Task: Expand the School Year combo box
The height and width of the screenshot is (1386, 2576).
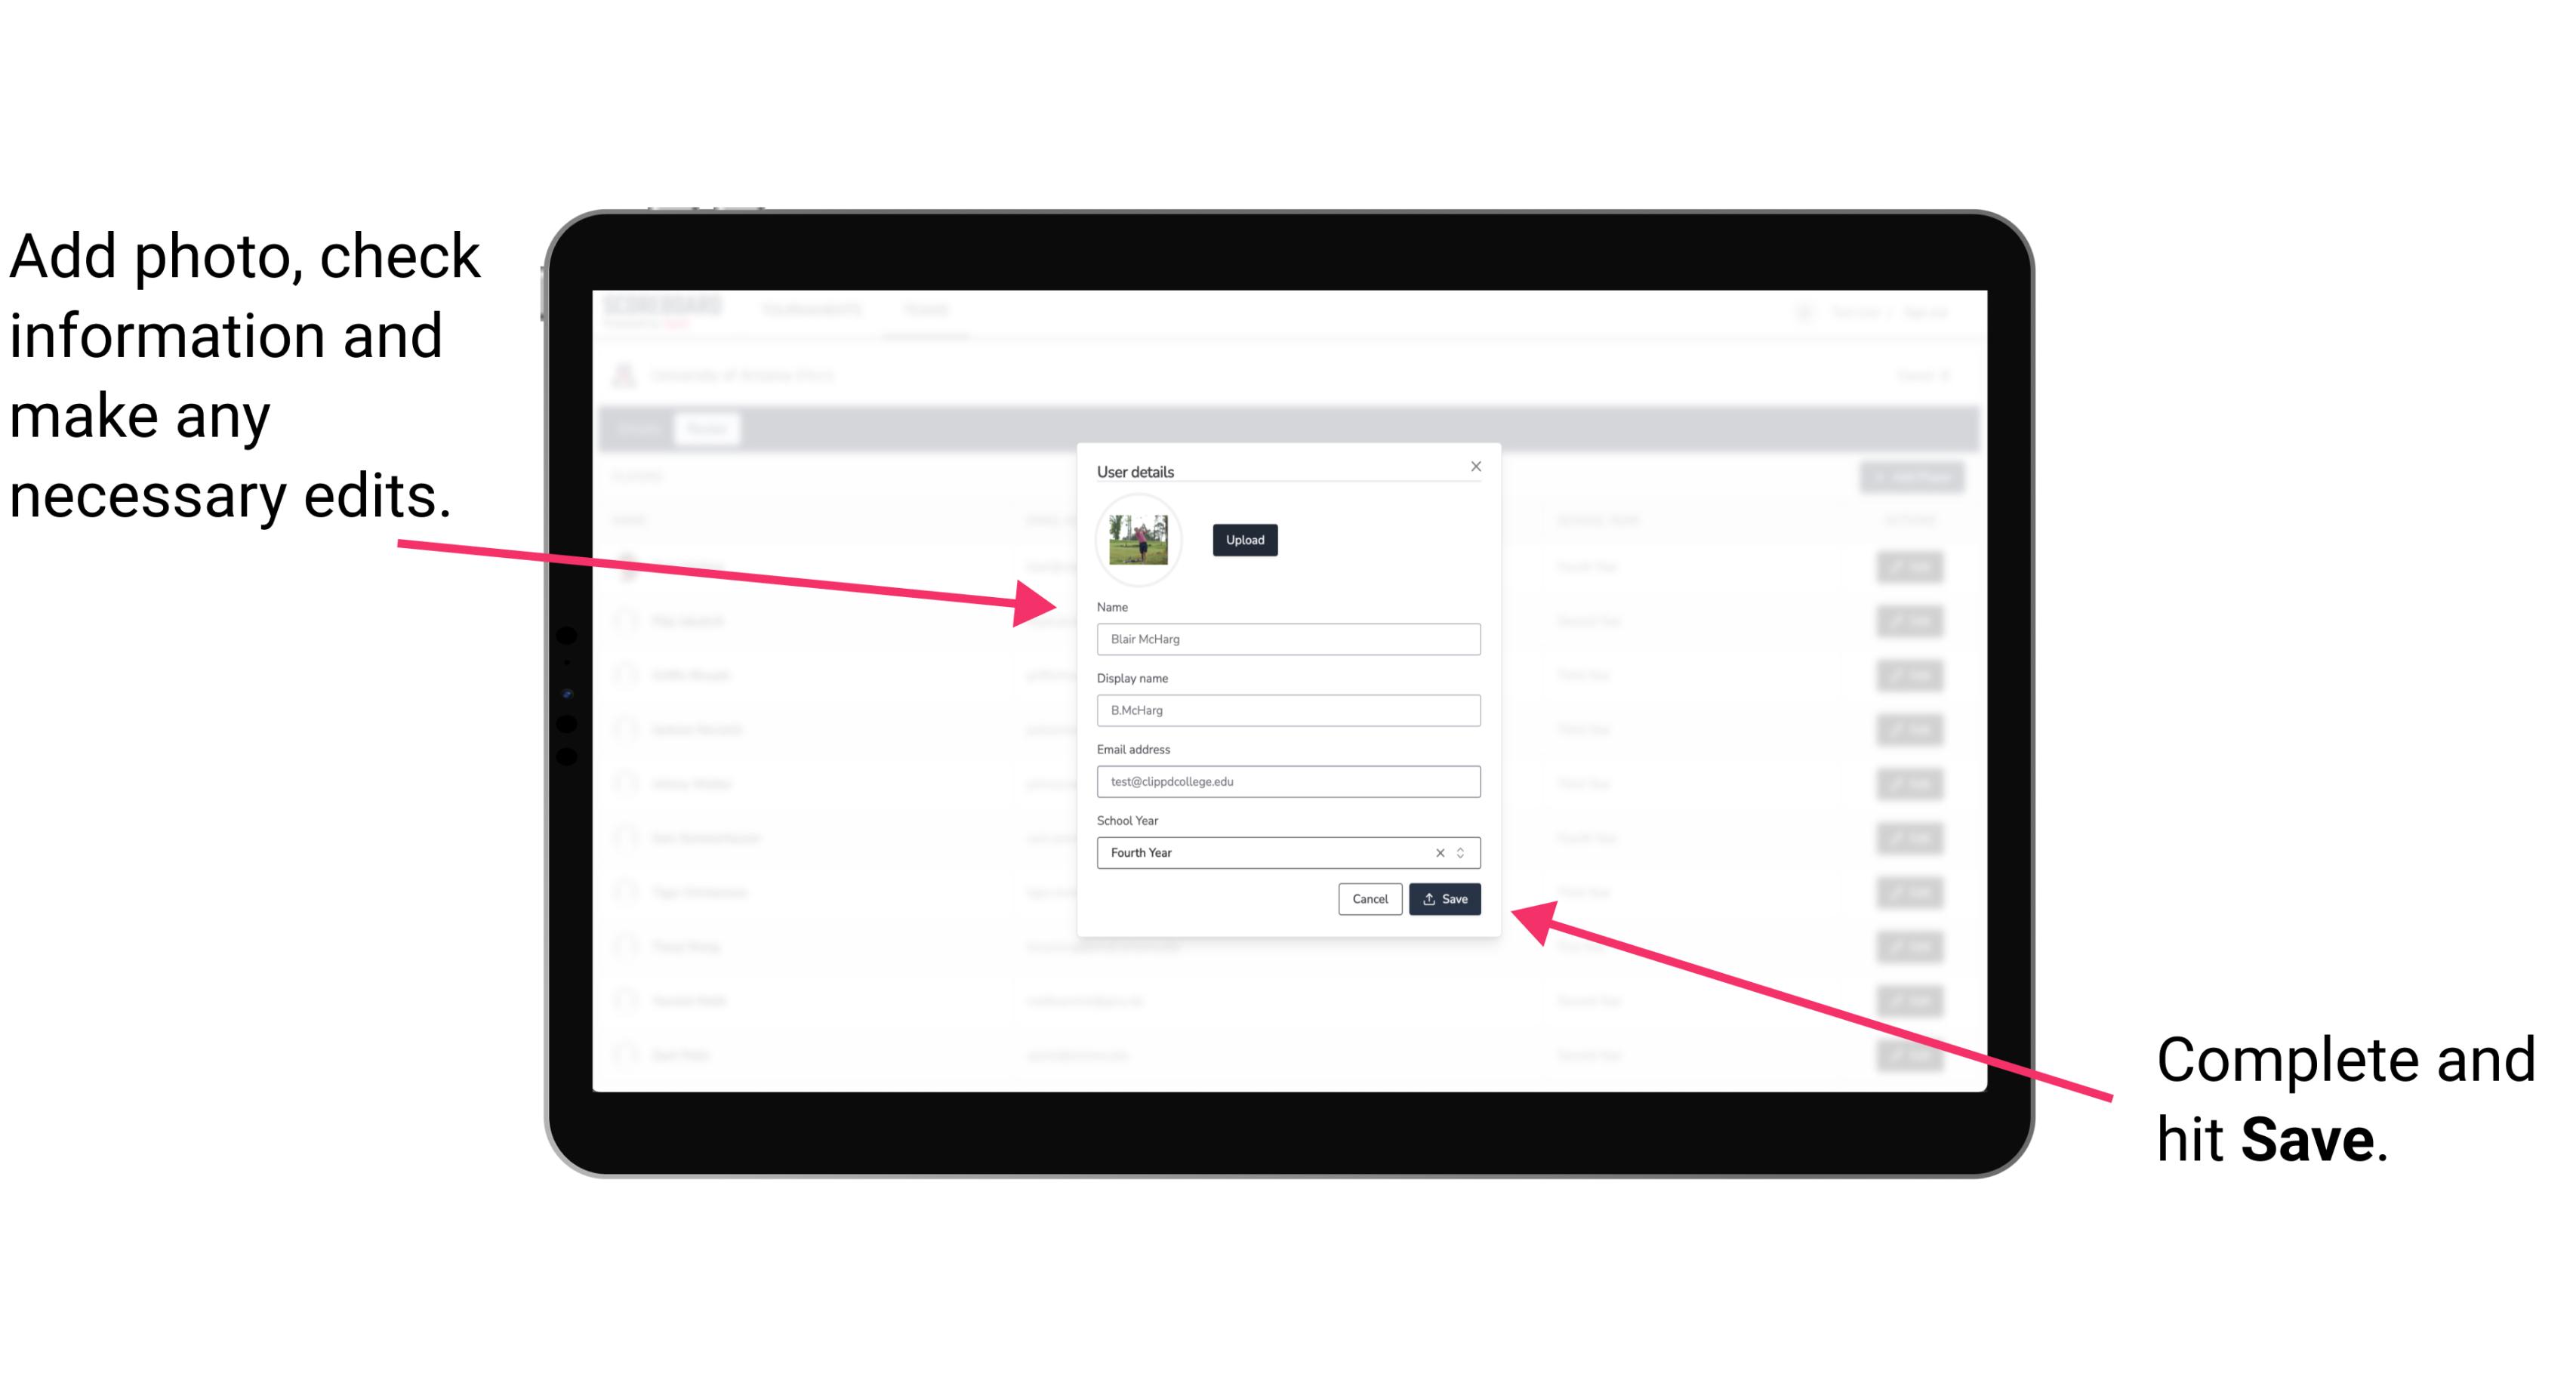Action: coord(1465,852)
